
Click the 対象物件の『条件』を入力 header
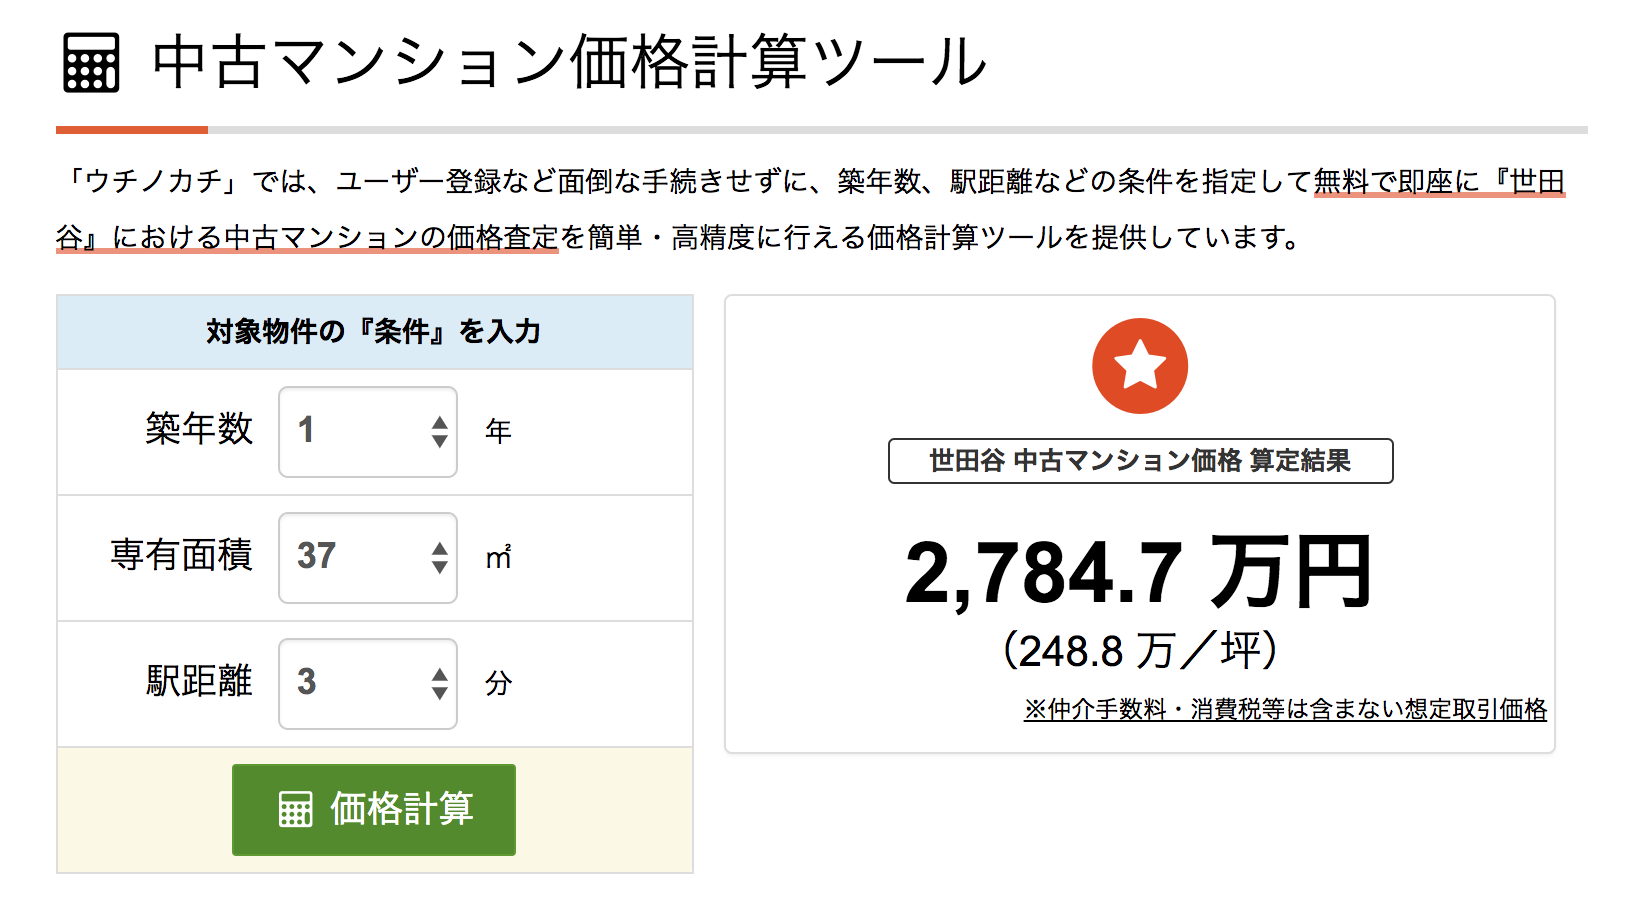point(374,332)
